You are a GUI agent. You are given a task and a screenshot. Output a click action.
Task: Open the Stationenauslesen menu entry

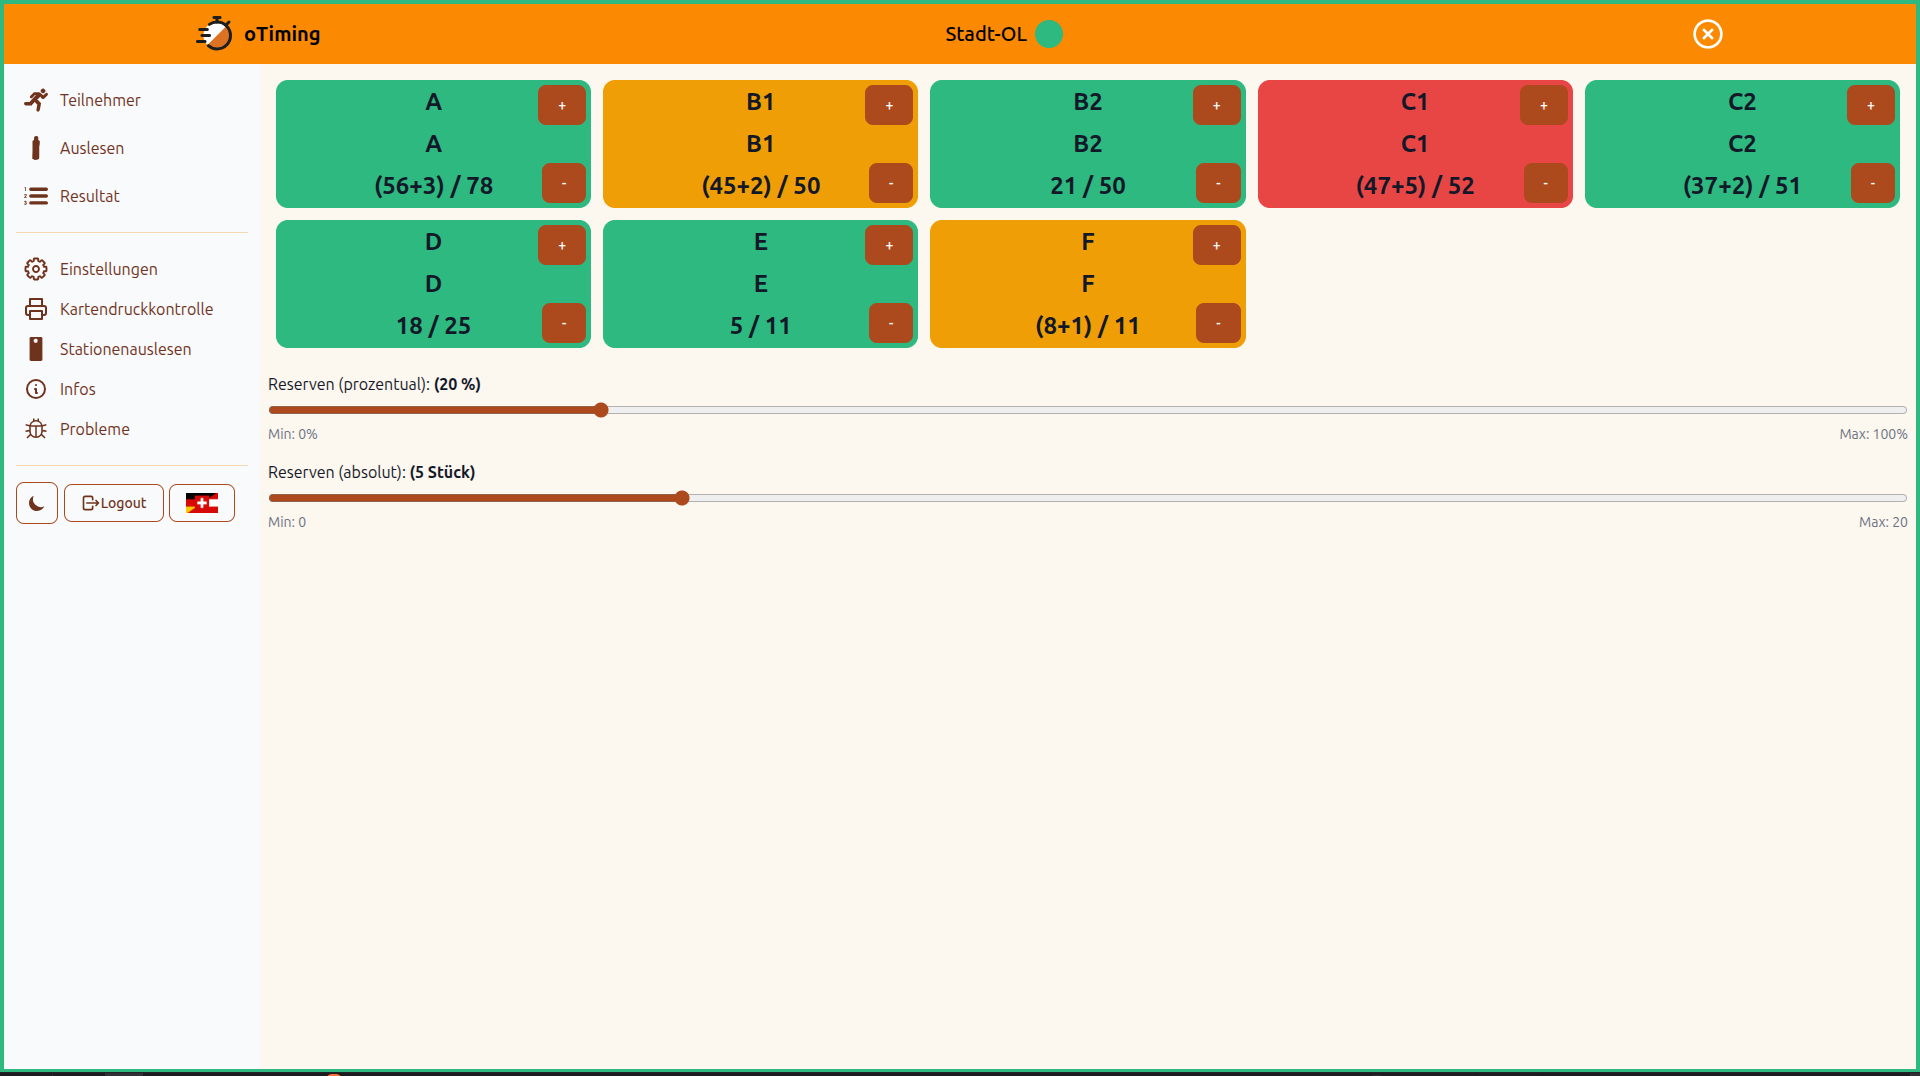point(125,349)
